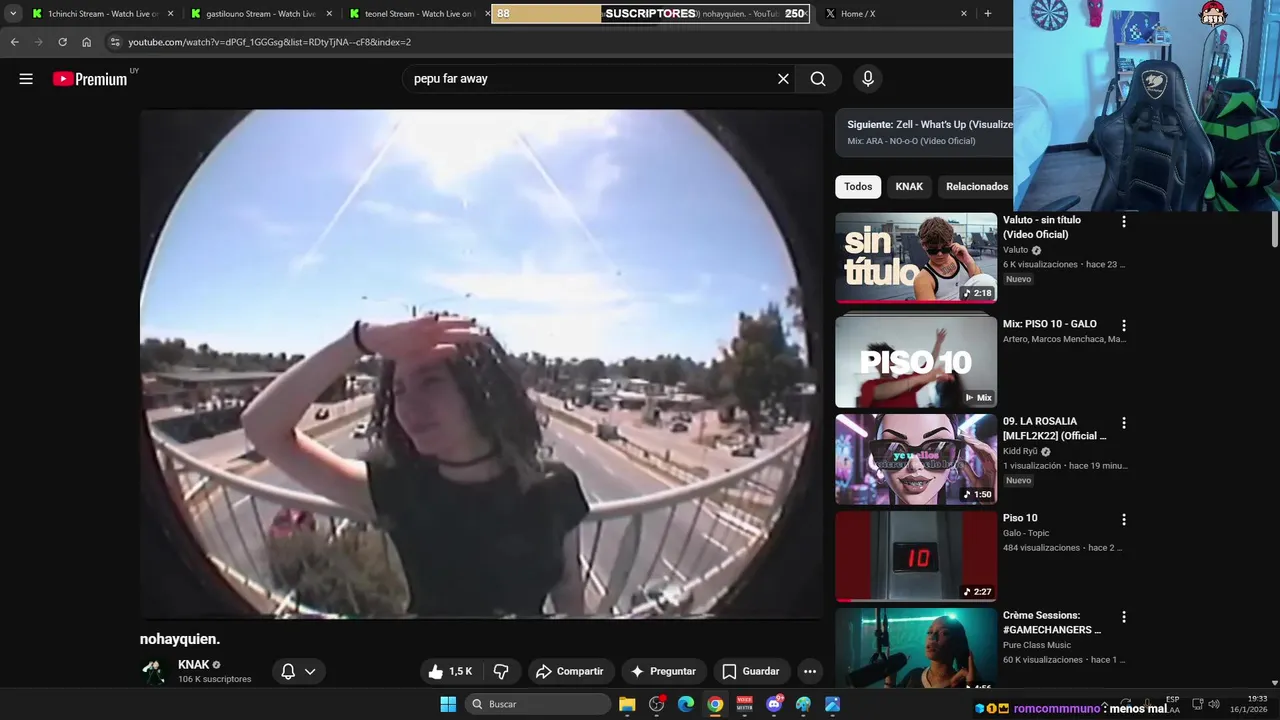
Task: Open options menu for Piso 10 video
Action: [x=1124, y=520]
